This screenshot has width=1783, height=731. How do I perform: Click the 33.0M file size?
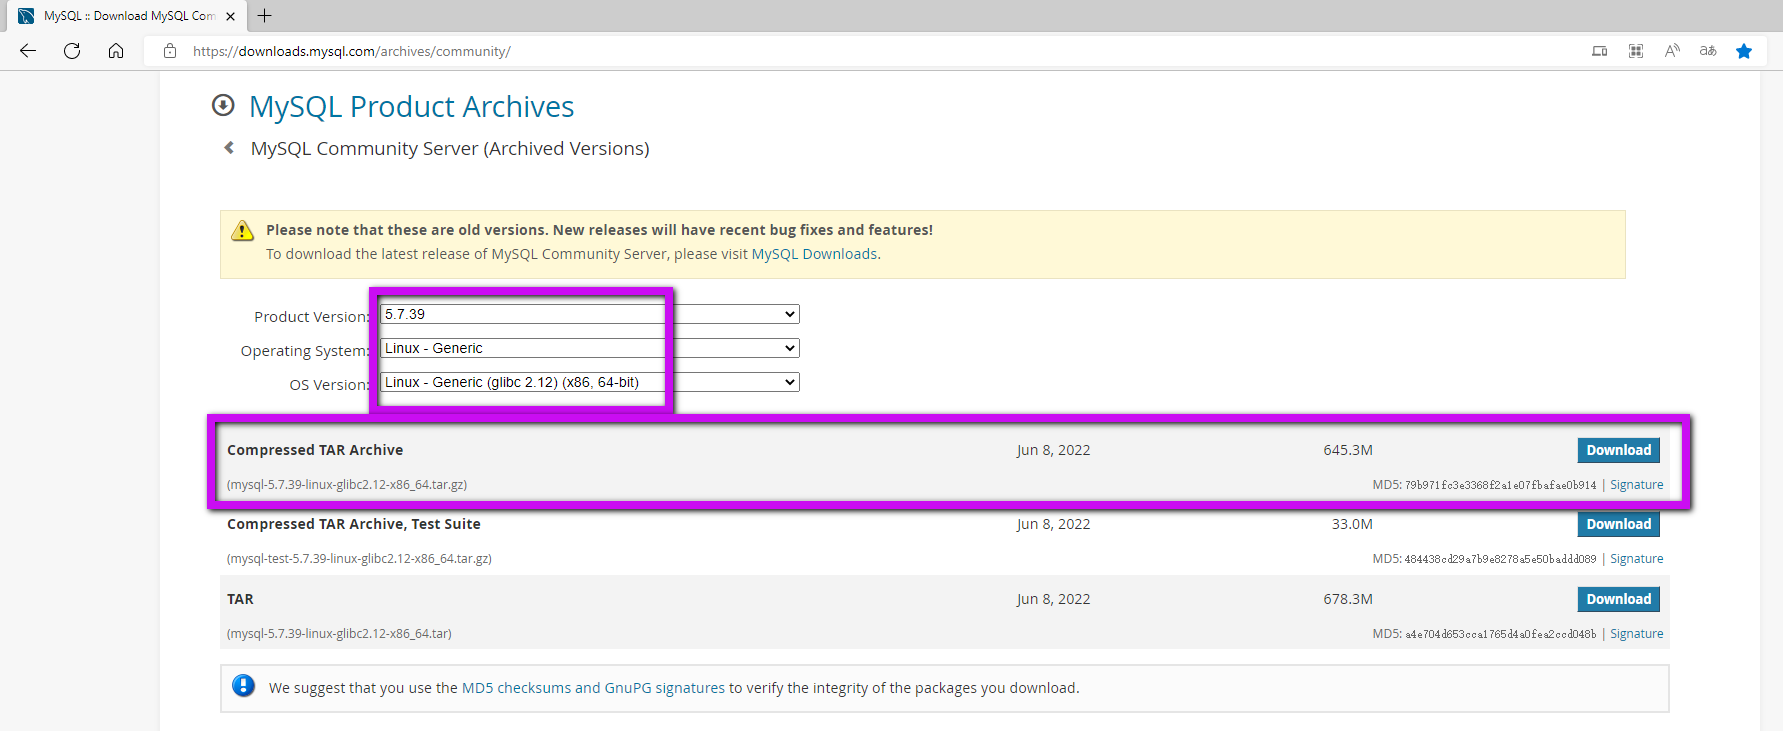pyautogui.click(x=1352, y=524)
